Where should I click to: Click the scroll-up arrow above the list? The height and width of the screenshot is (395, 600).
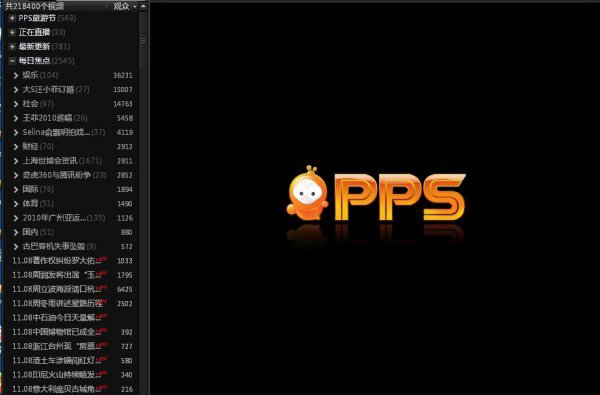(x=143, y=6)
